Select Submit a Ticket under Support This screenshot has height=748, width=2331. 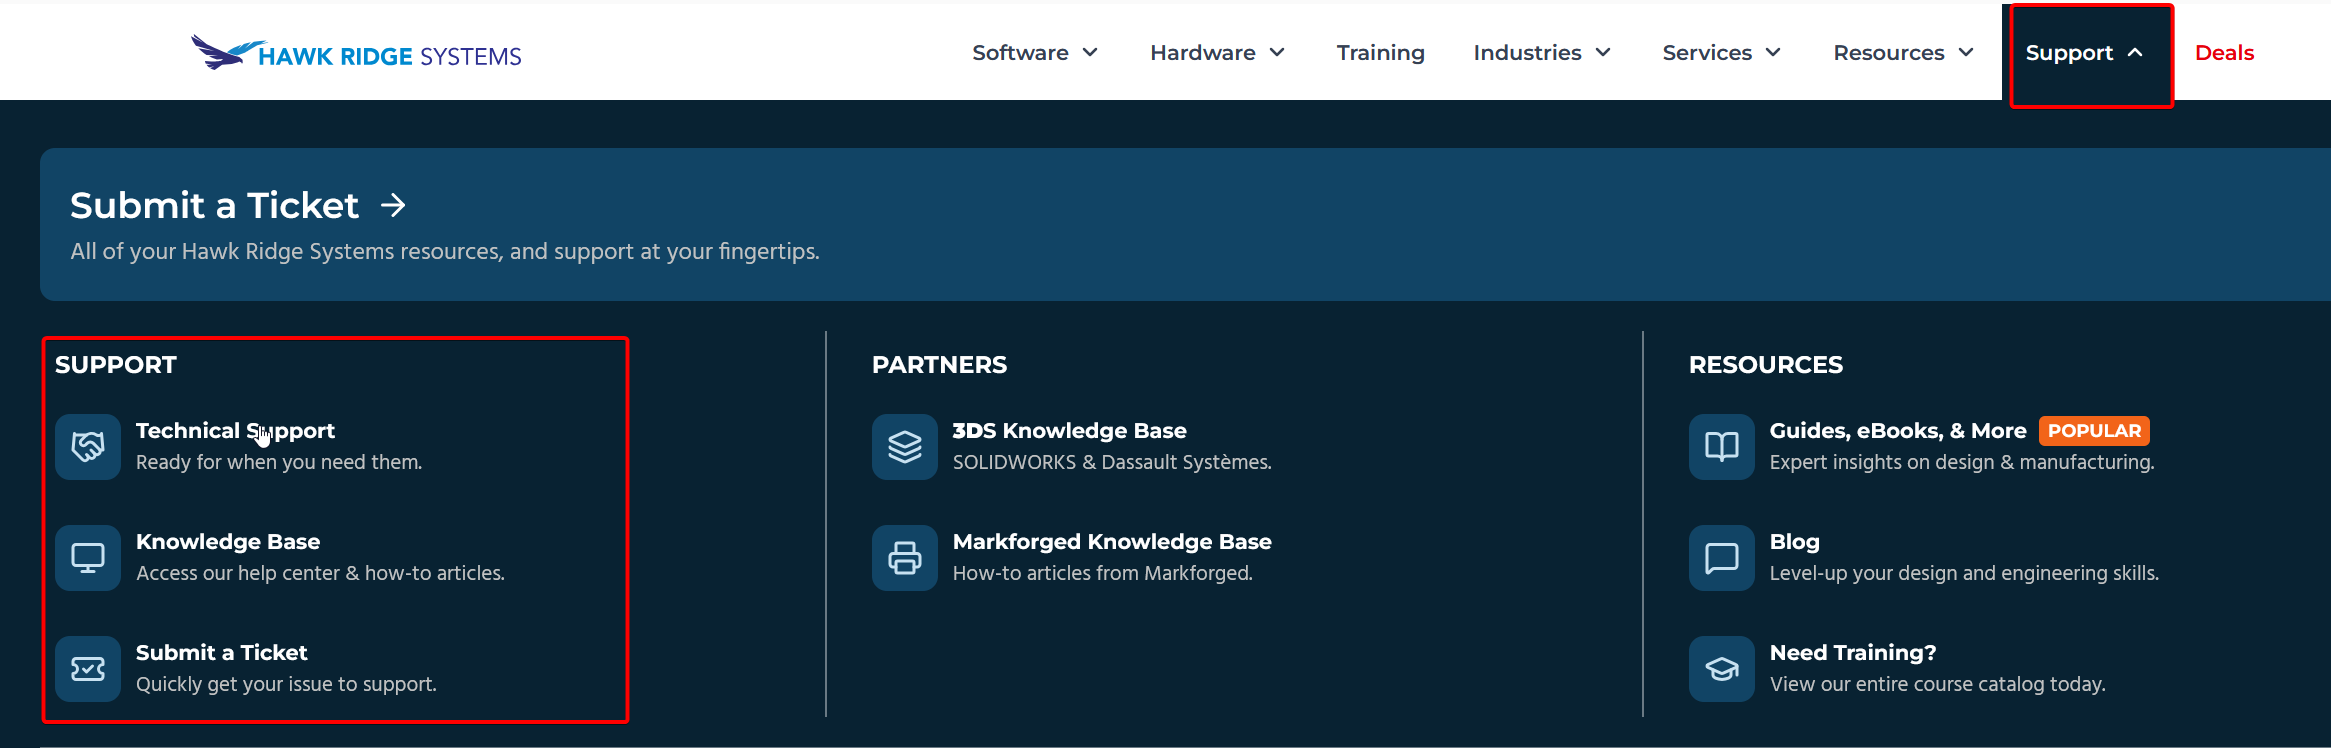tap(222, 652)
